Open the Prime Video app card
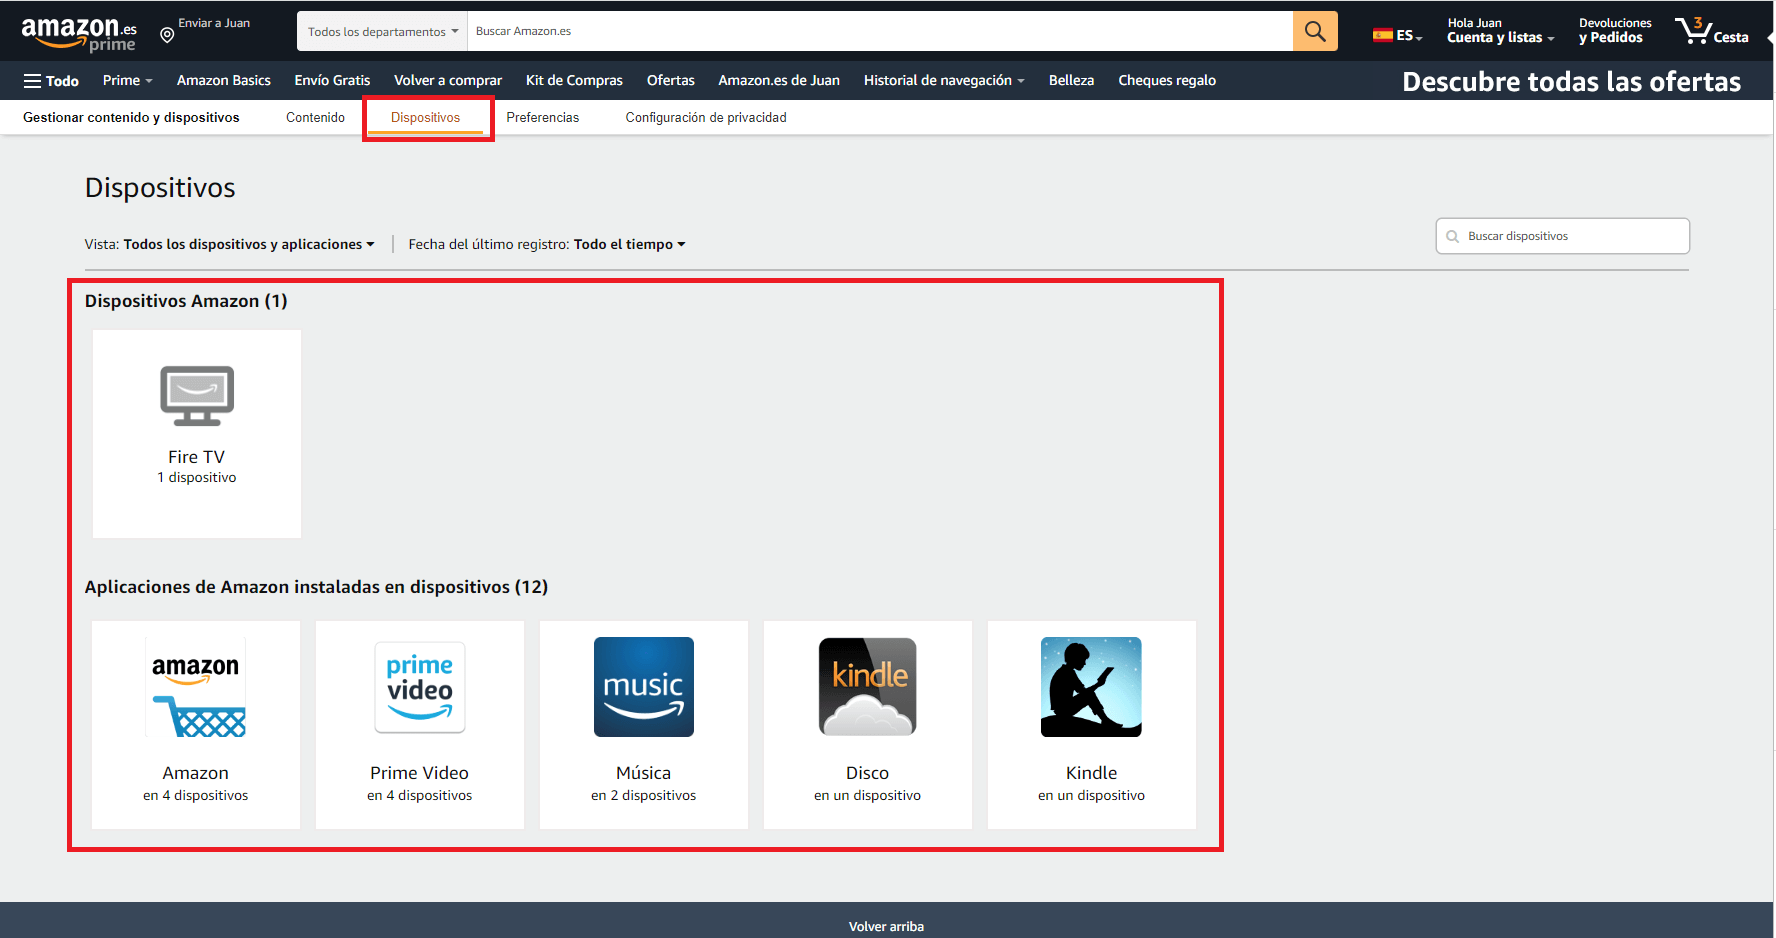Viewport: 1776px width, 938px height. 420,725
